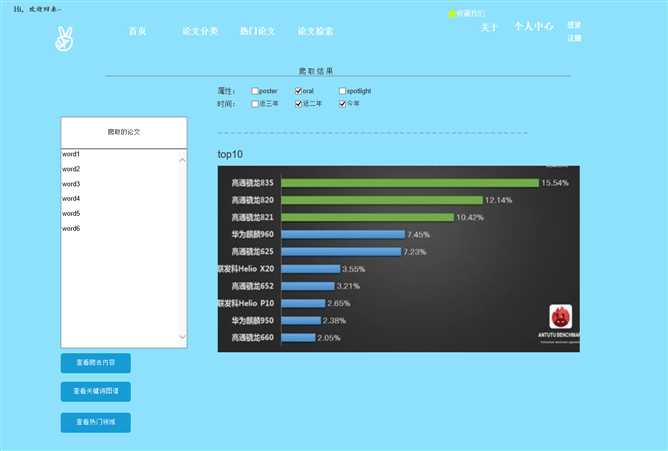
Task: Click the victory hand logo icon
Action: pyautogui.click(x=64, y=39)
